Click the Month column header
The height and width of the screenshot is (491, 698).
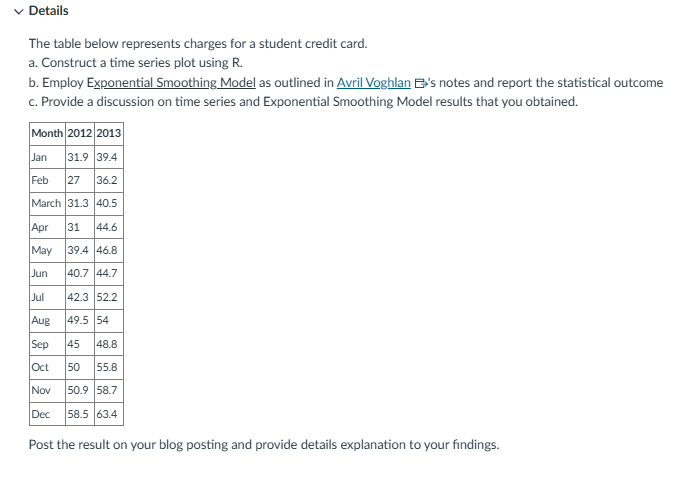point(47,134)
